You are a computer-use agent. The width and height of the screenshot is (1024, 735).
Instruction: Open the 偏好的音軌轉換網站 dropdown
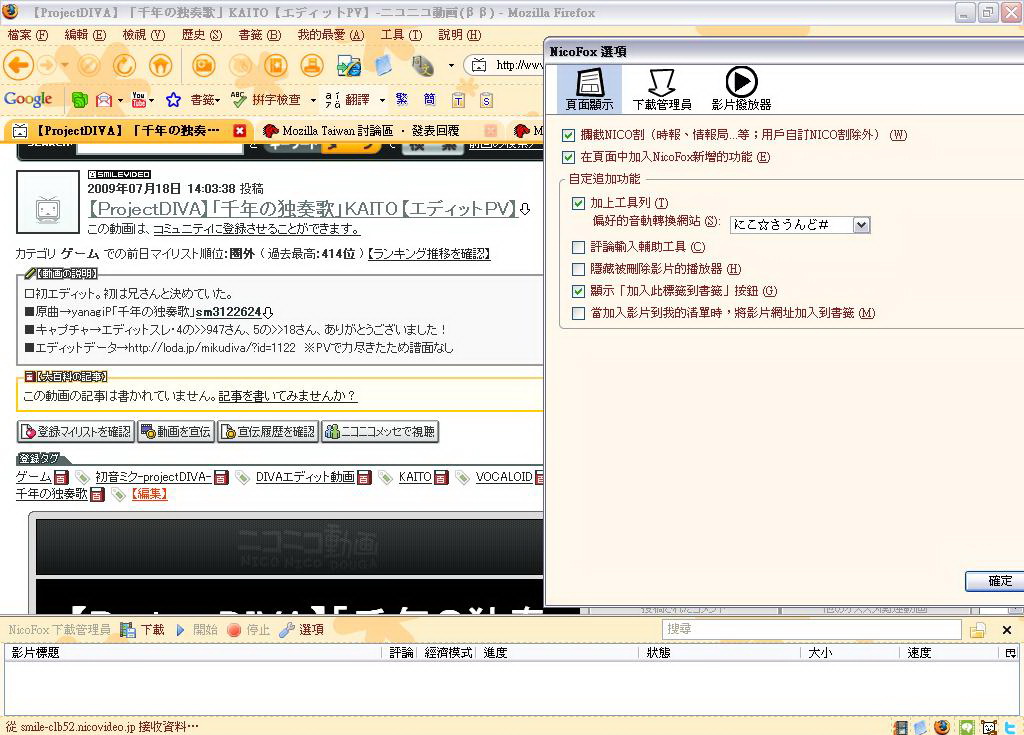click(x=861, y=225)
